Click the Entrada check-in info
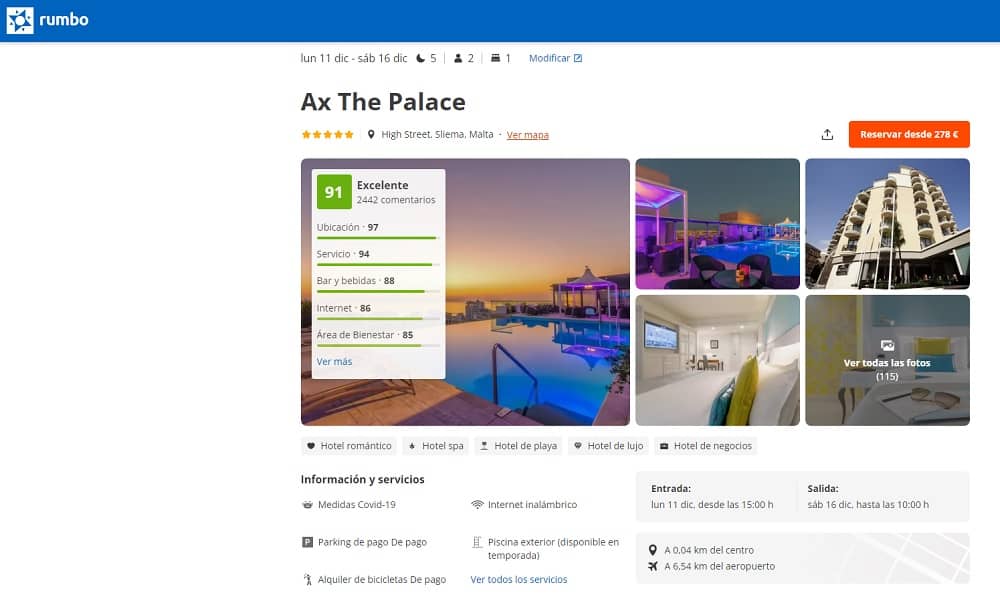The height and width of the screenshot is (611, 1000). pyautogui.click(x=712, y=497)
